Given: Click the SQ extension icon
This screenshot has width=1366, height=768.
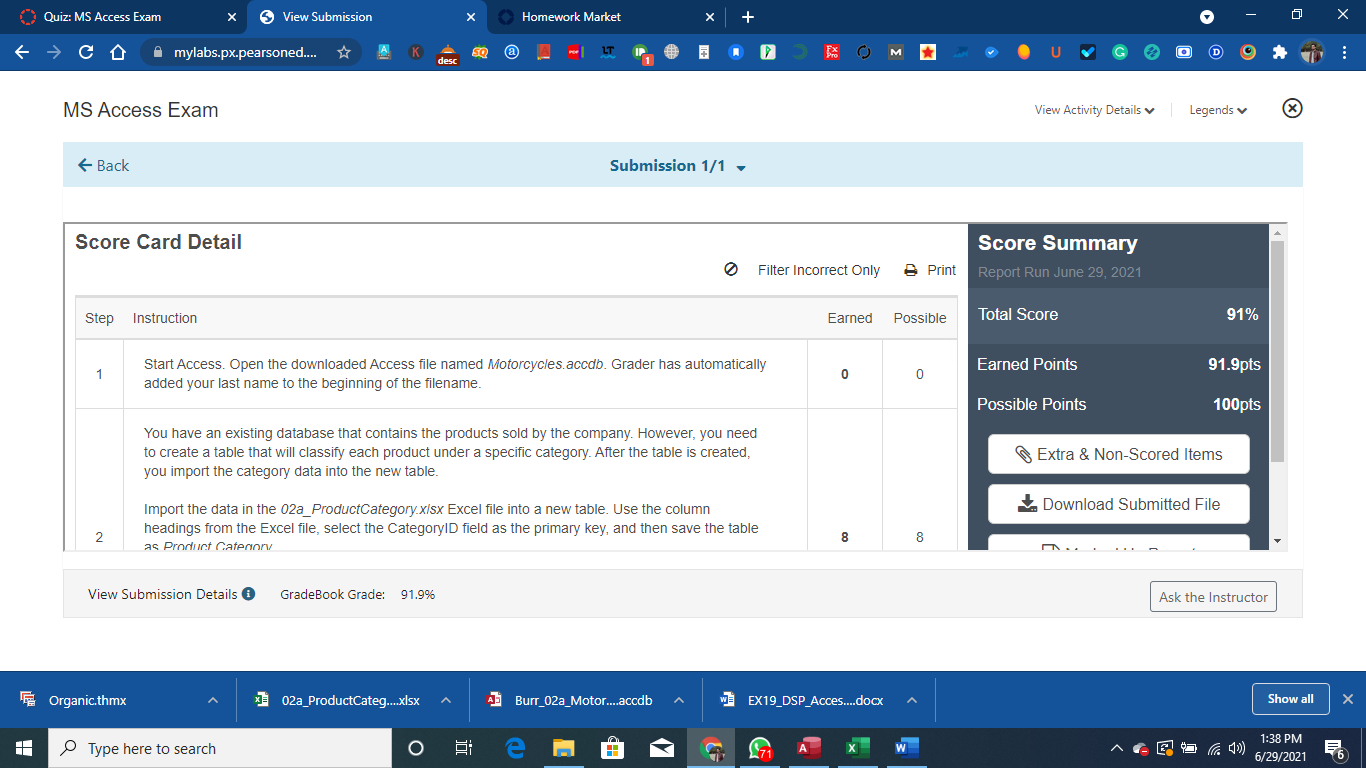Looking at the screenshot, I should coord(479,52).
